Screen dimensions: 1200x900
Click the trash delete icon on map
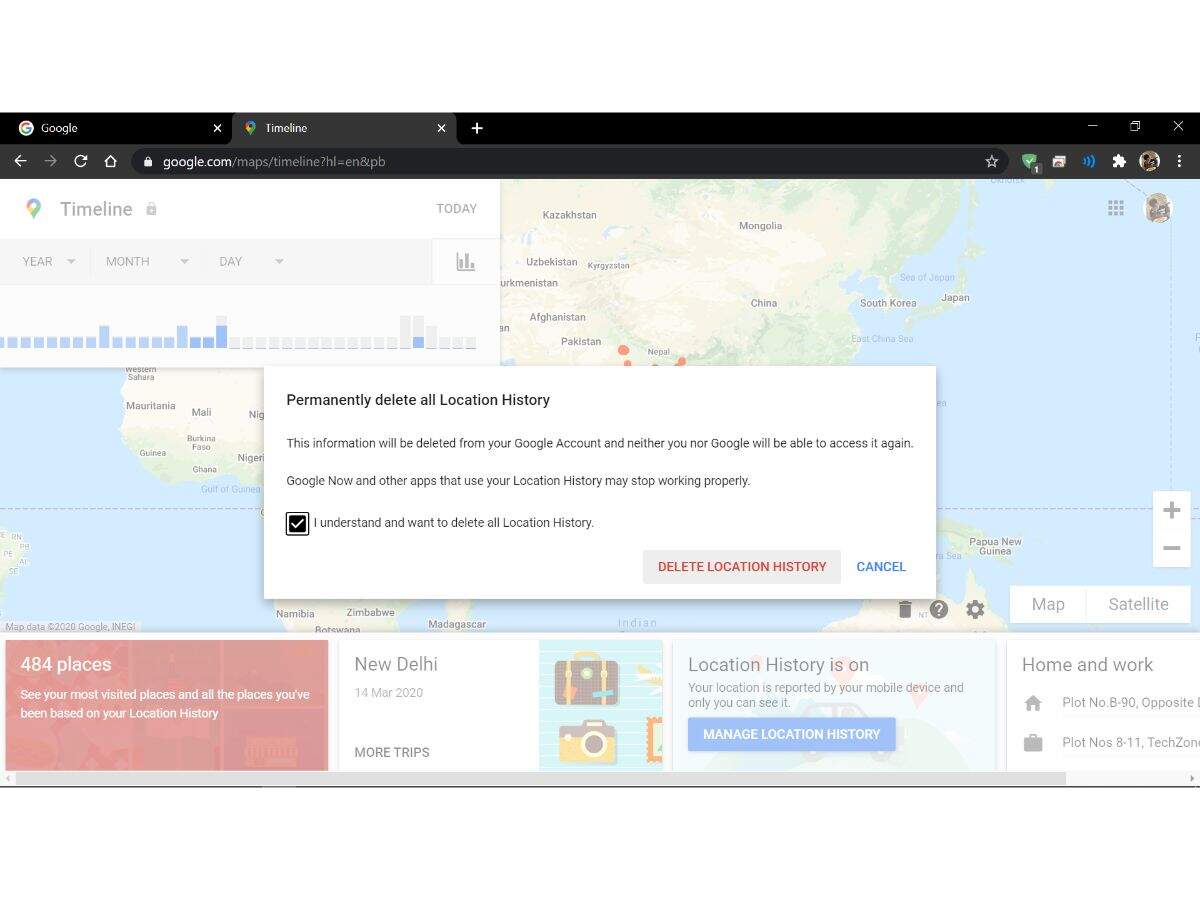tap(905, 609)
